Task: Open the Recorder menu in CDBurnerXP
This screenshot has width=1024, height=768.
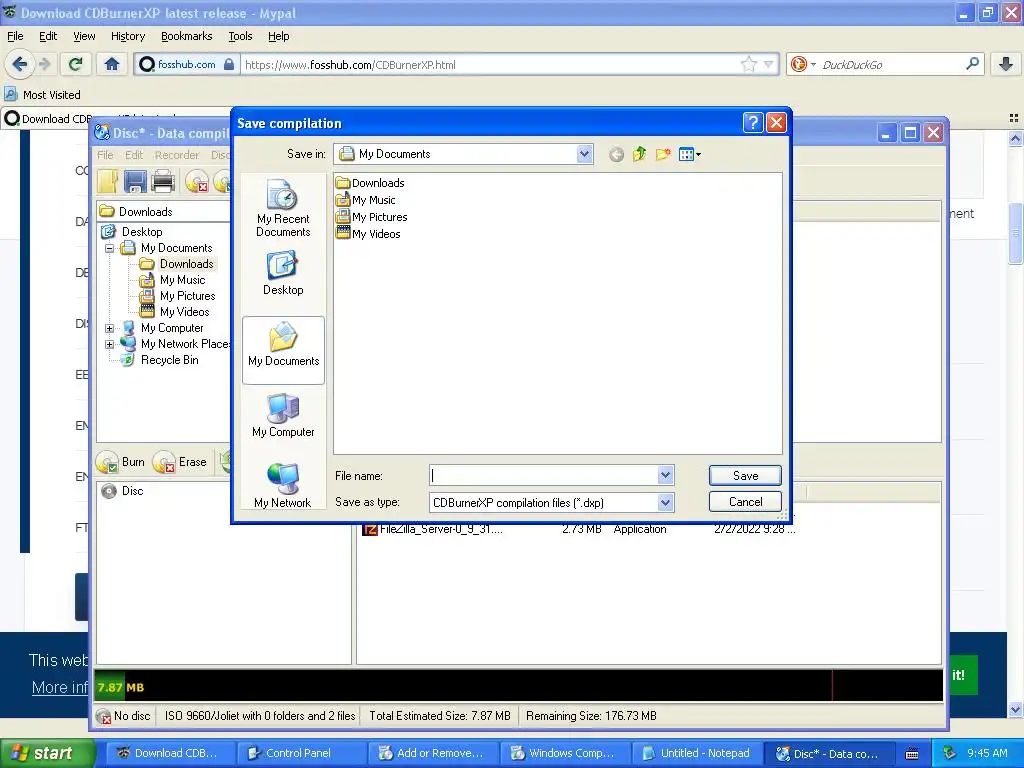Action: [x=176, y=155]
